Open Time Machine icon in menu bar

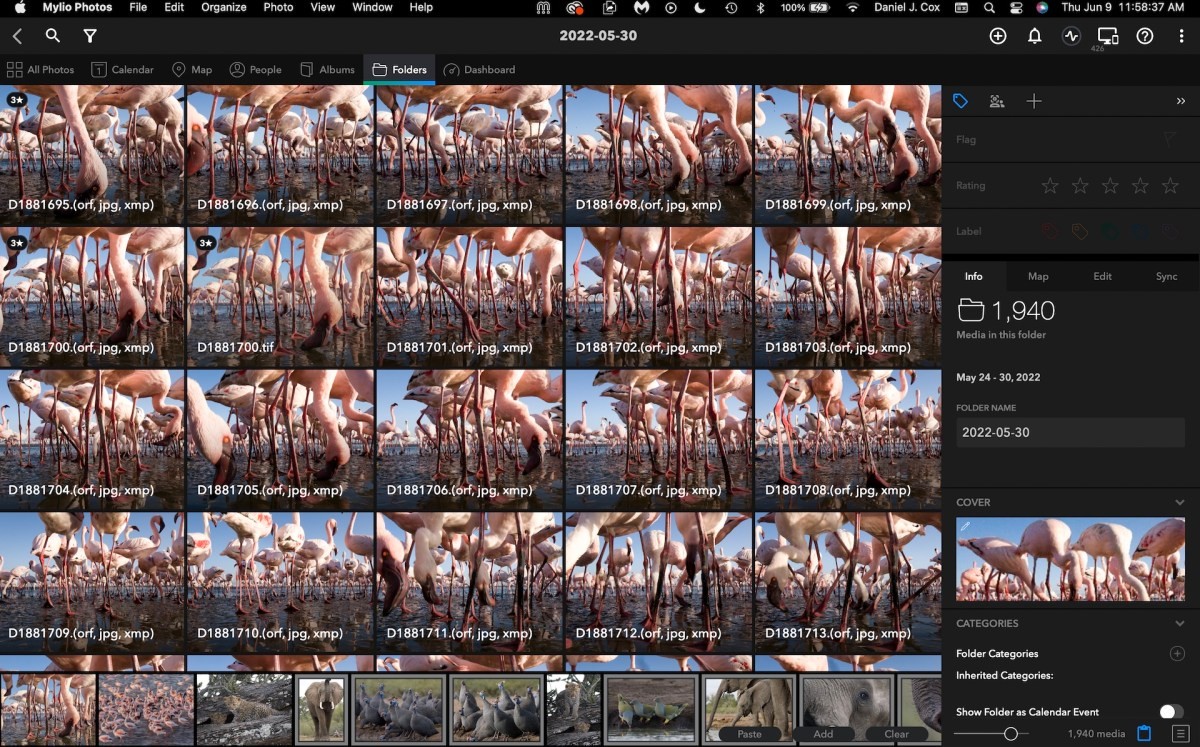pyautogui.click(x=731, y=7)
